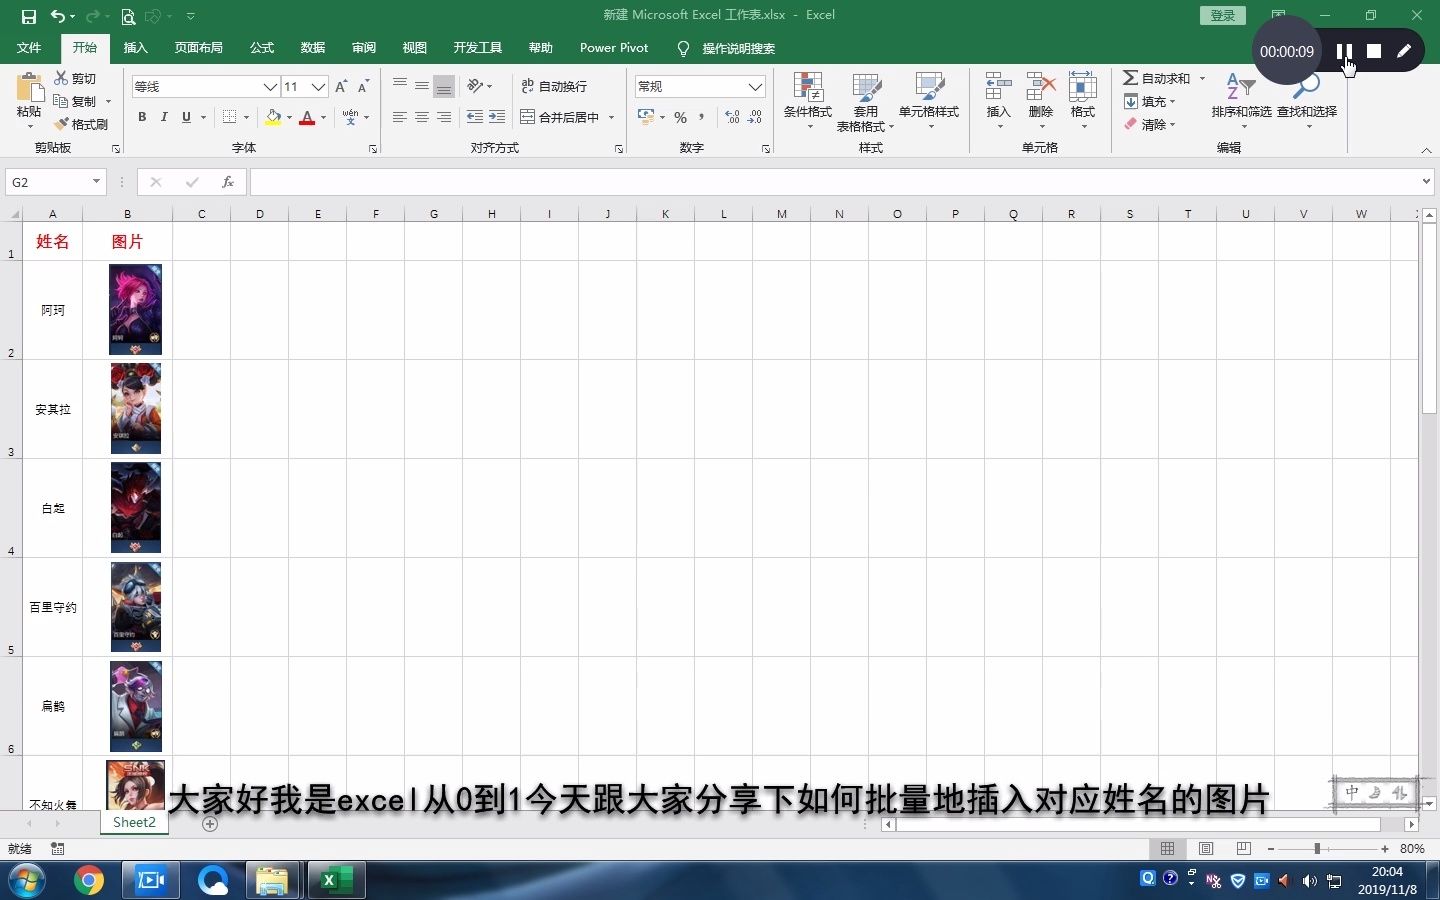Open the font settings dialog launcher

click(x=373, y=148)
